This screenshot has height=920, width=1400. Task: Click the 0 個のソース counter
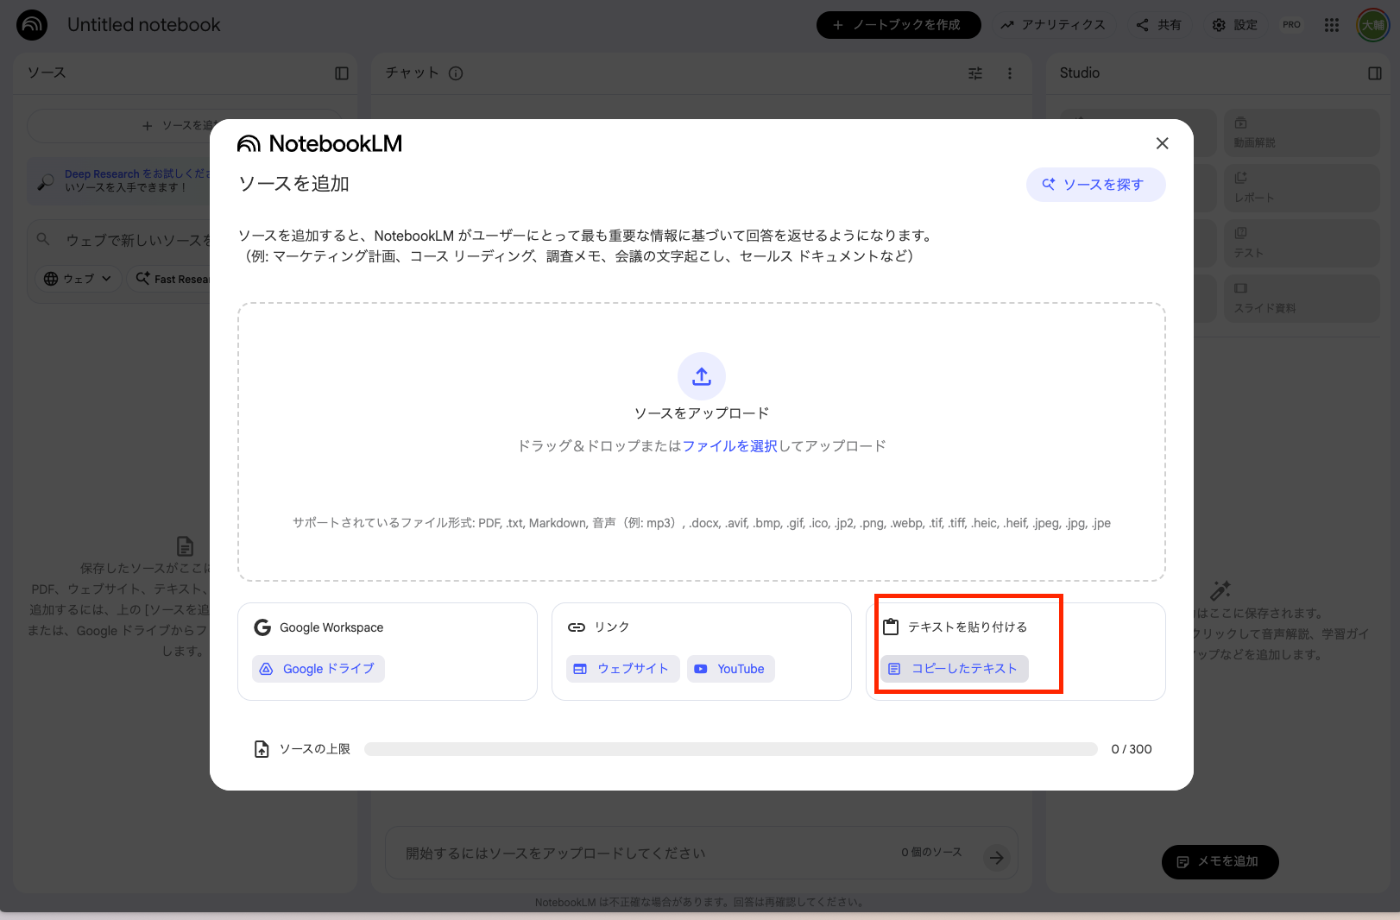pos(931,852)
